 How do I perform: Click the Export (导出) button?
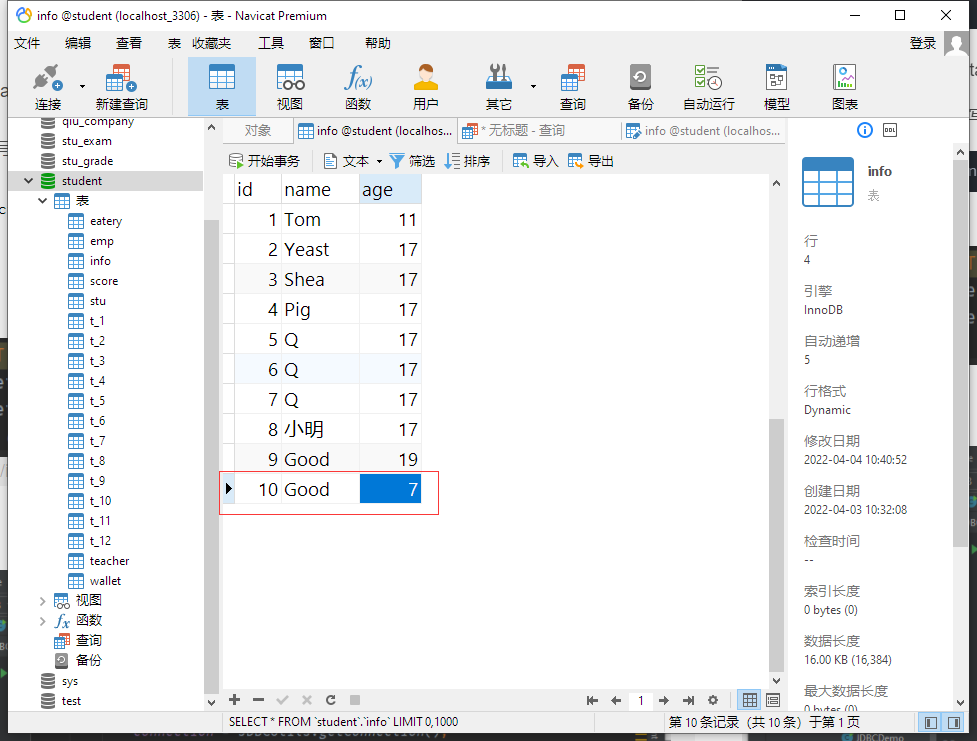click(x=591, y=161)
